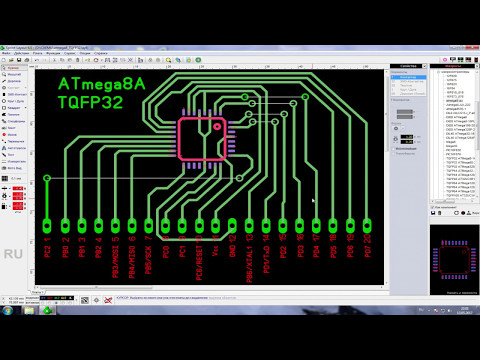The image size is (480, 360).
Task: Click the Print icon in toolbar
Action: point(27,60)
